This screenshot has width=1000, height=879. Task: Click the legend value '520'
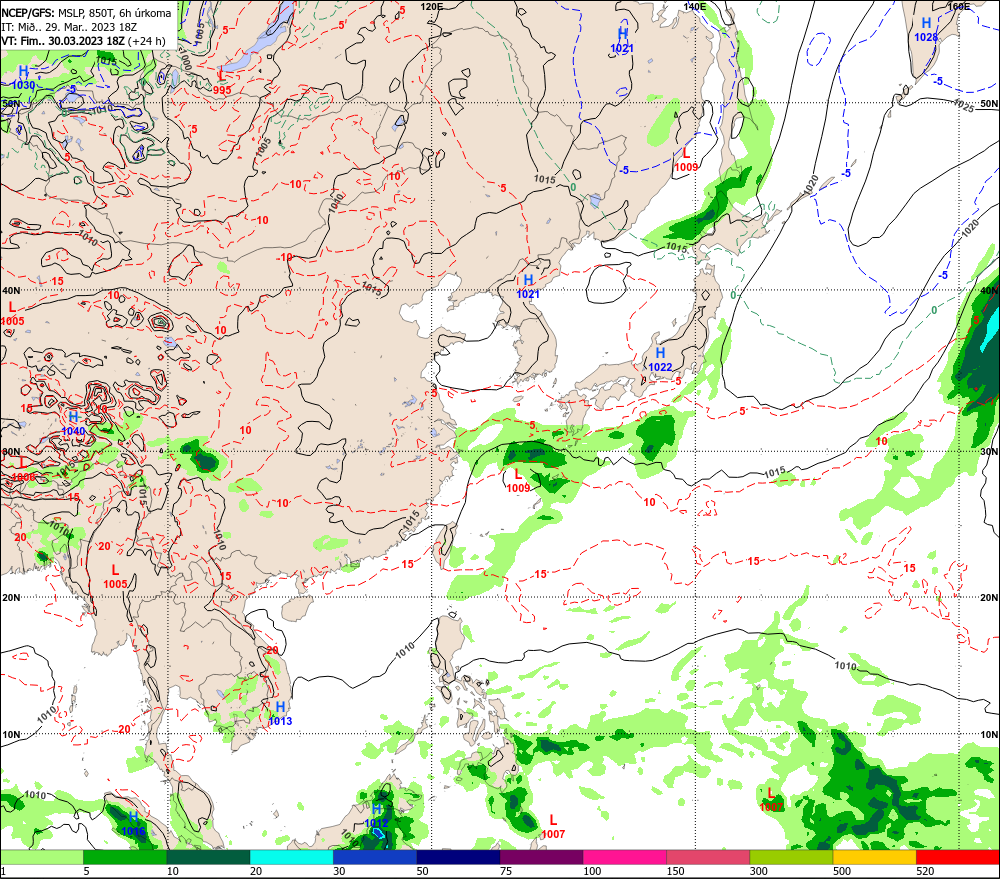coord(925,871)
